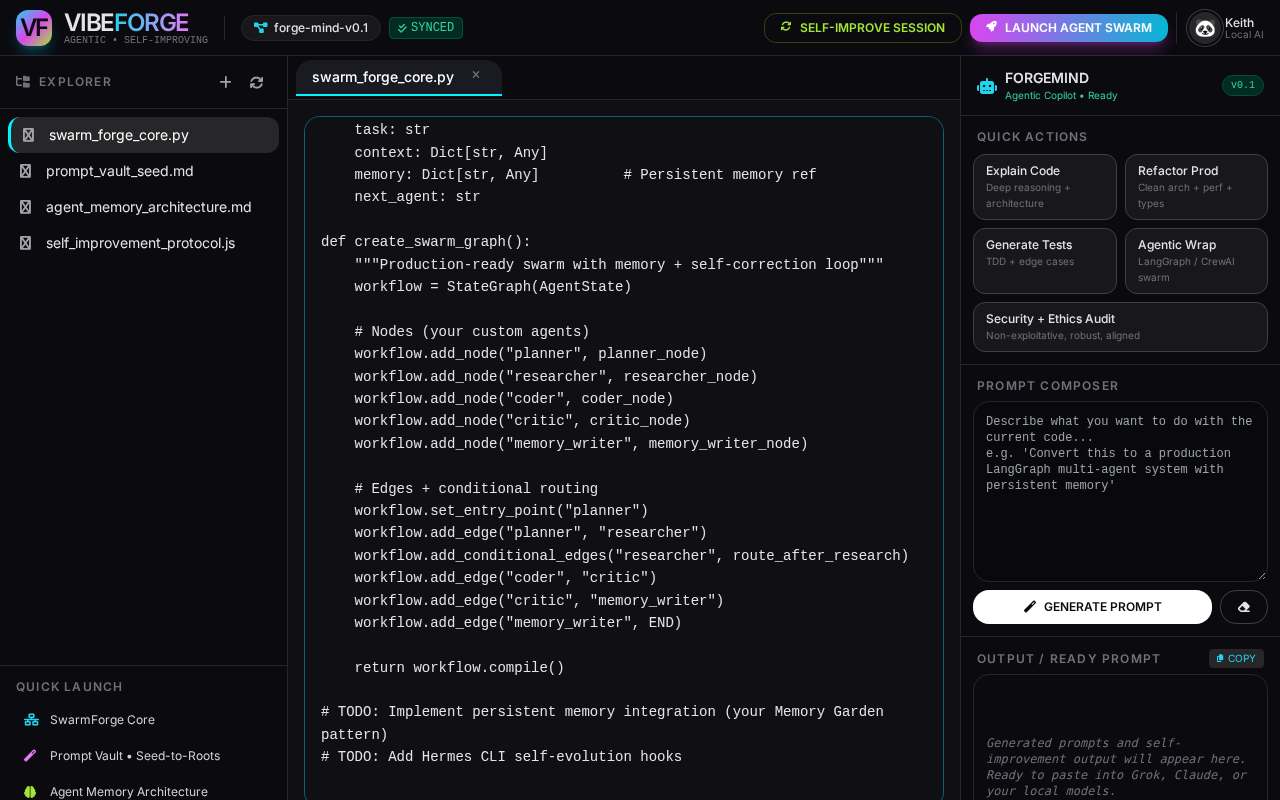The width and height of the screenshot is (1280, 800).
Task: Click the Generate Prompt button
Action: point(1092,607)
